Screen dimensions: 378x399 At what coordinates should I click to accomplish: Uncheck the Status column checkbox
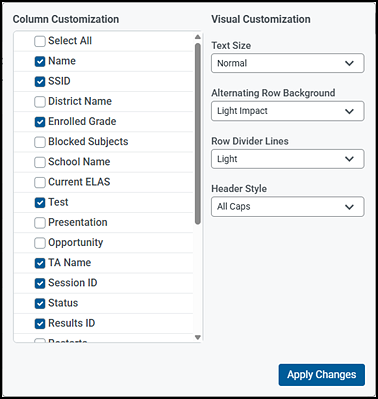pos(40,303)
